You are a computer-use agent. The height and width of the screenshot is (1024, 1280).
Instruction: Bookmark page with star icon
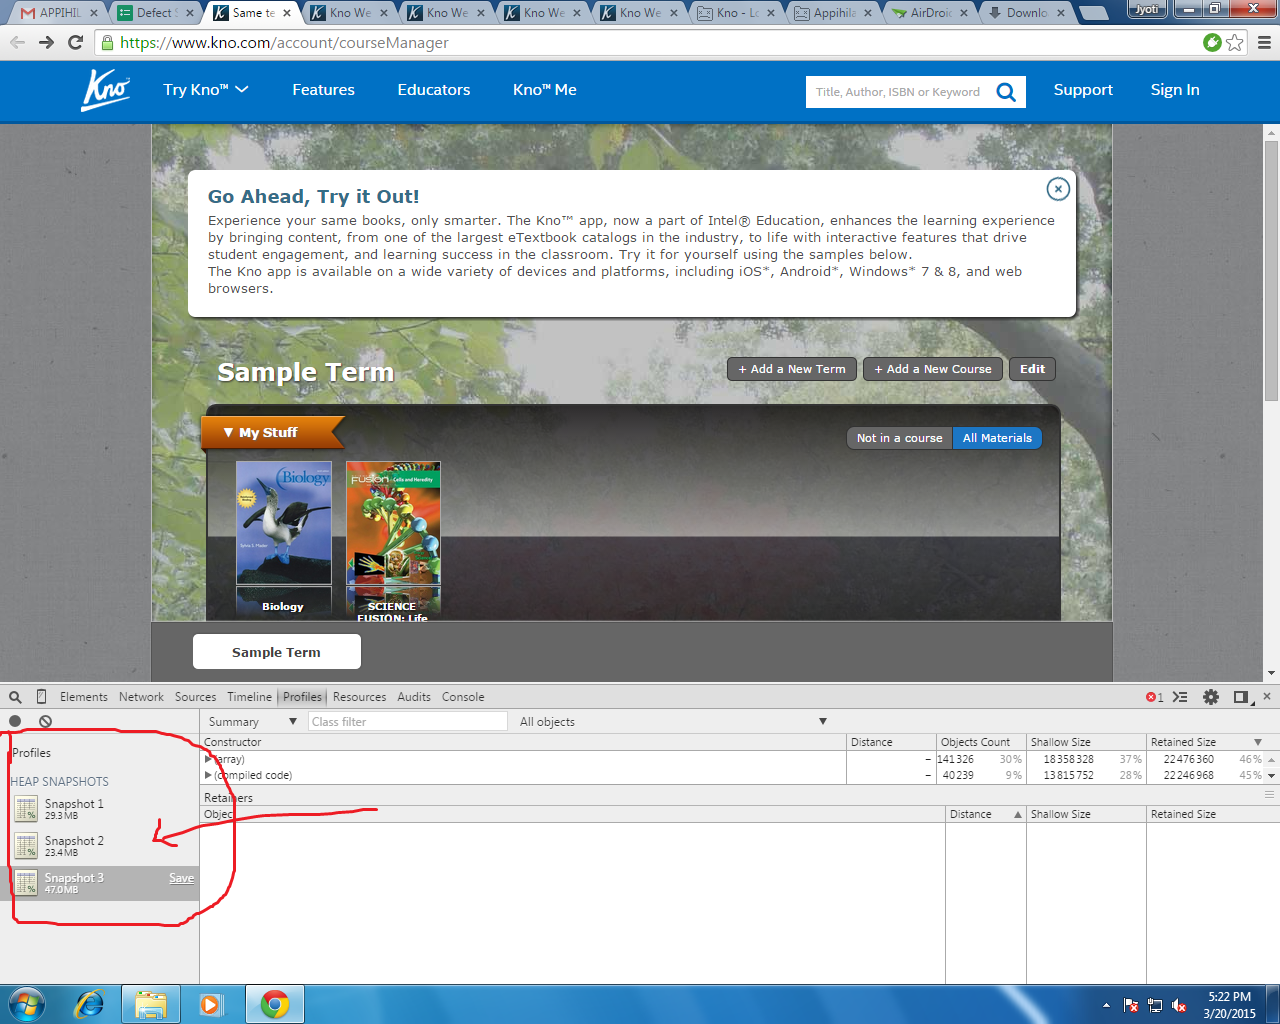1235,42
